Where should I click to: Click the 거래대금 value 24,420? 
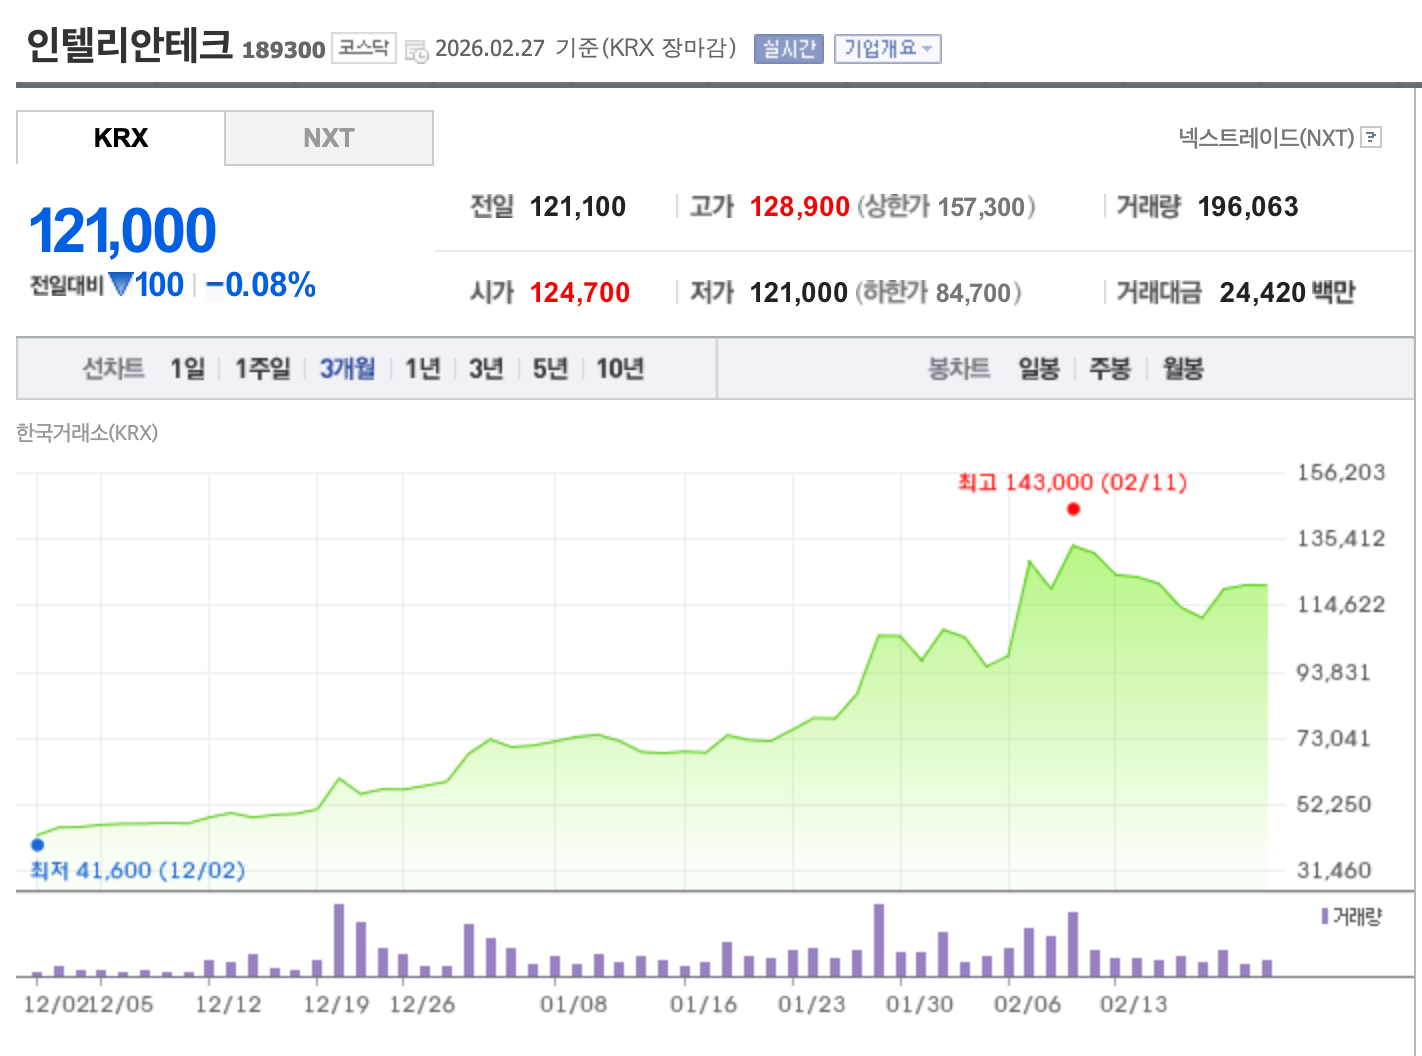tap(1263, 293)
